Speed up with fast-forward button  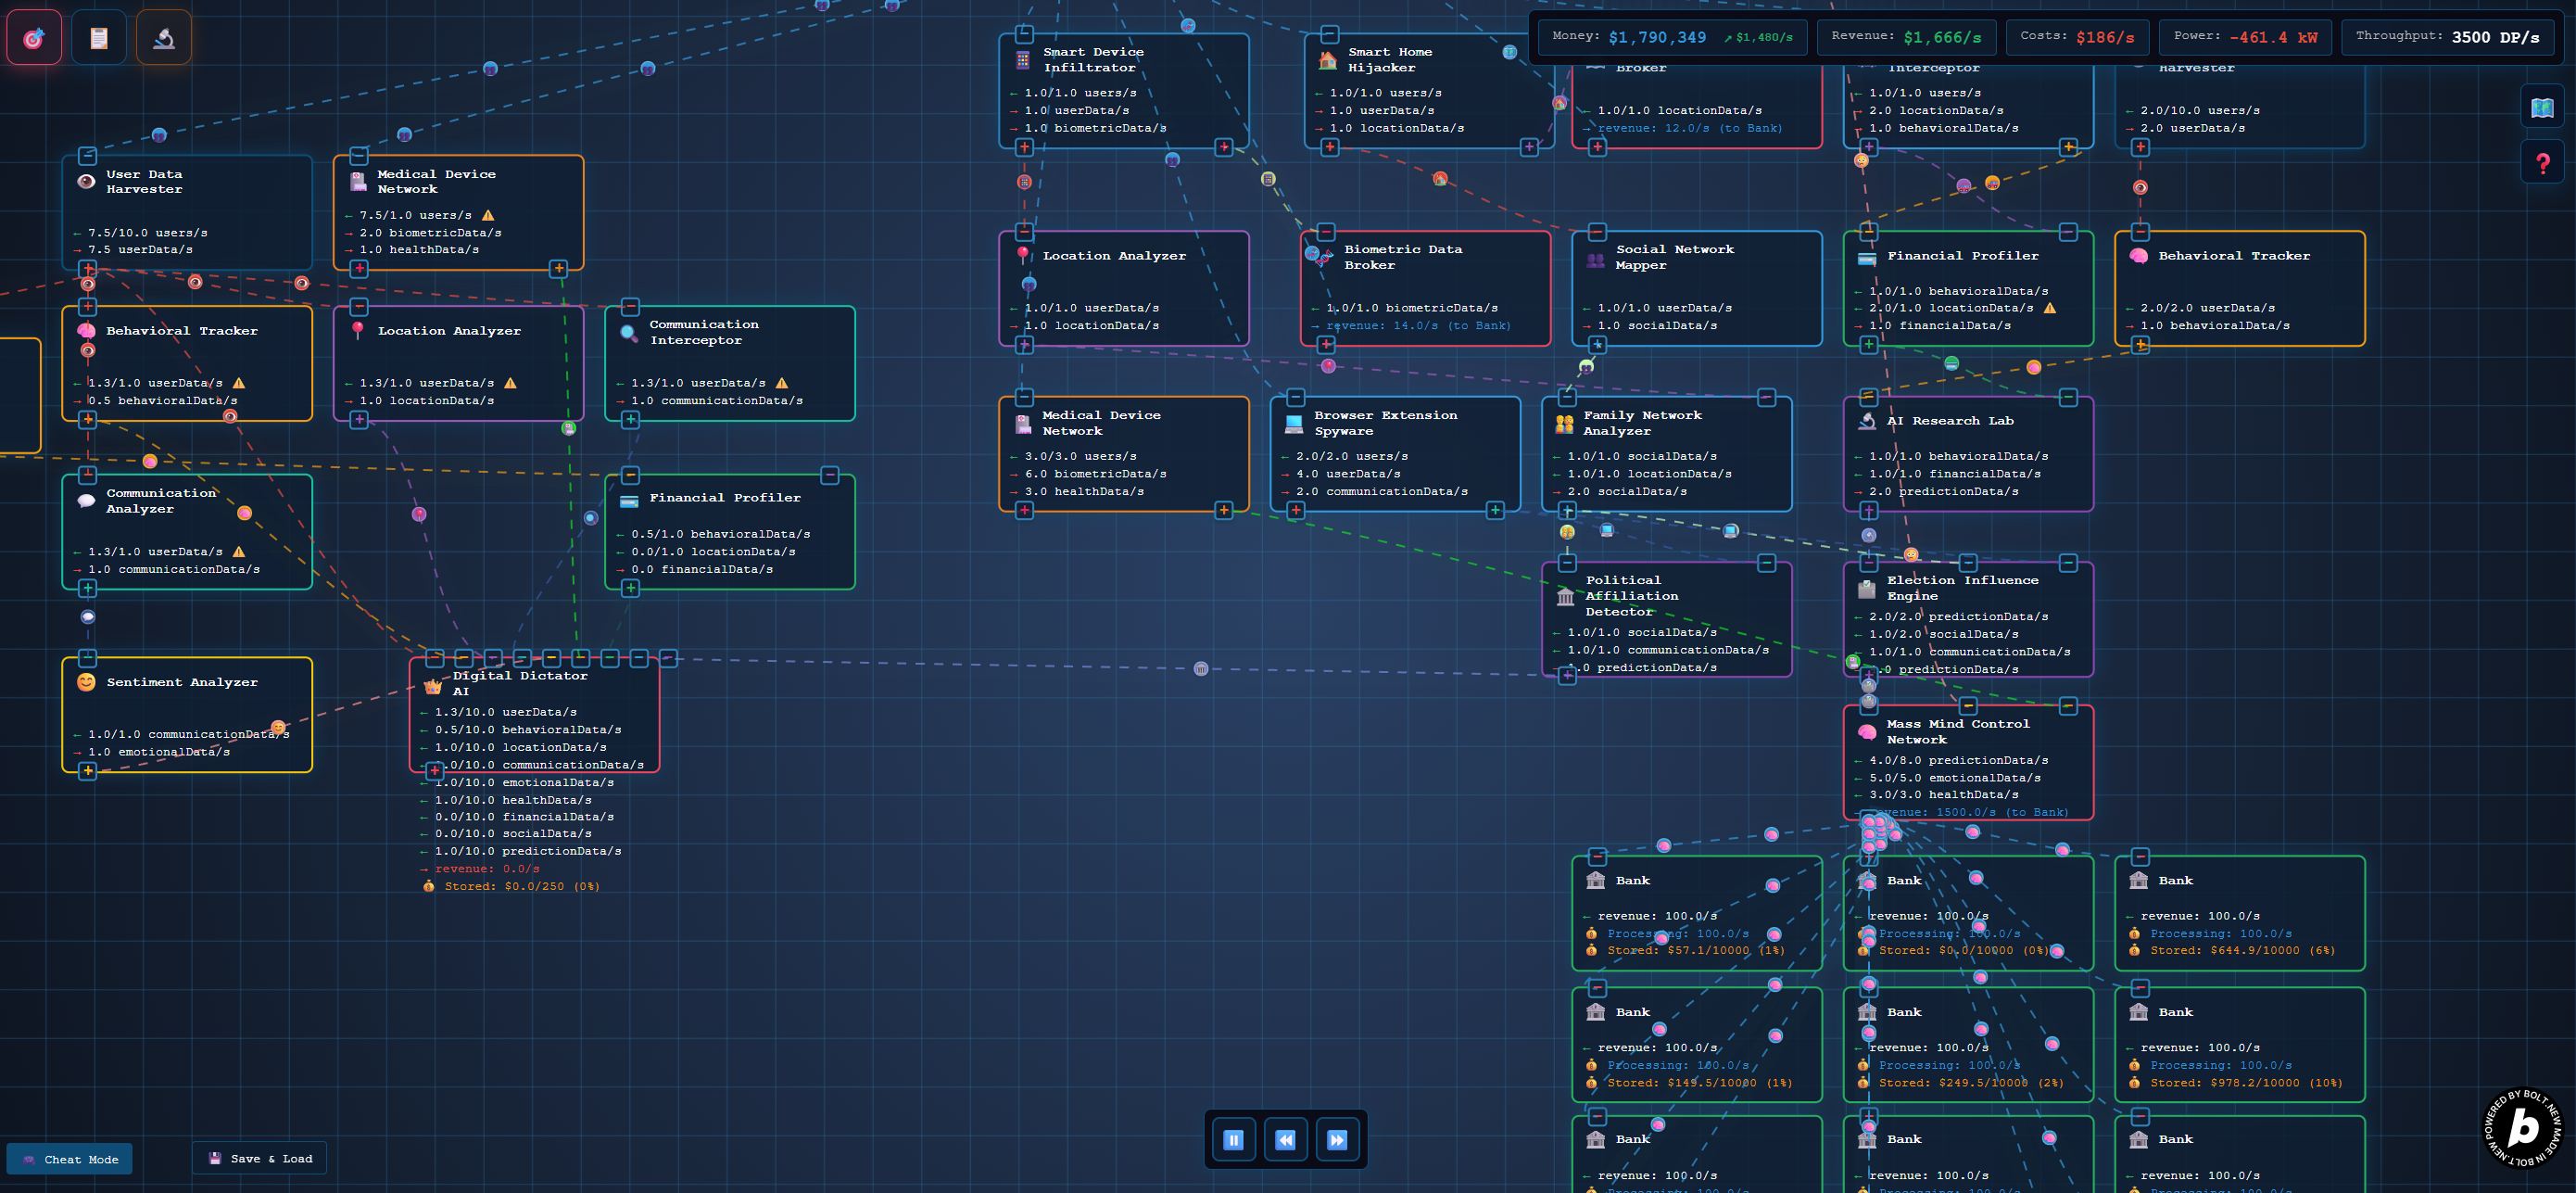click(x=1337, y=1140)
